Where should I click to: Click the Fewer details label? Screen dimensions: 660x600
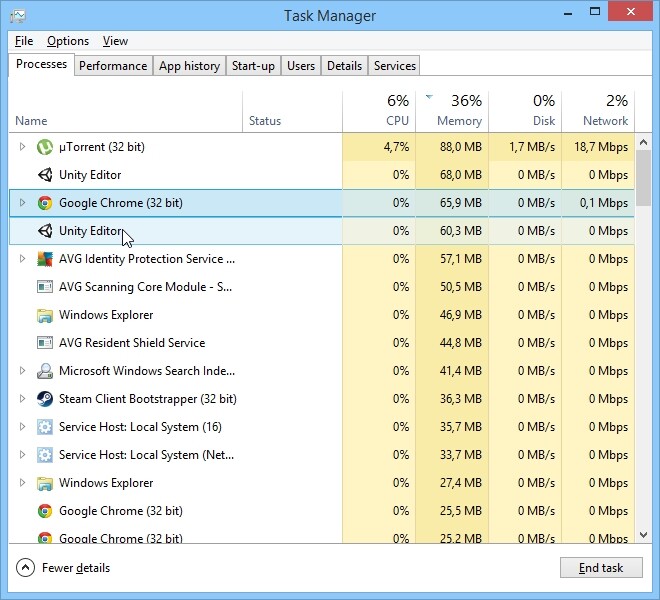[76, 568]
